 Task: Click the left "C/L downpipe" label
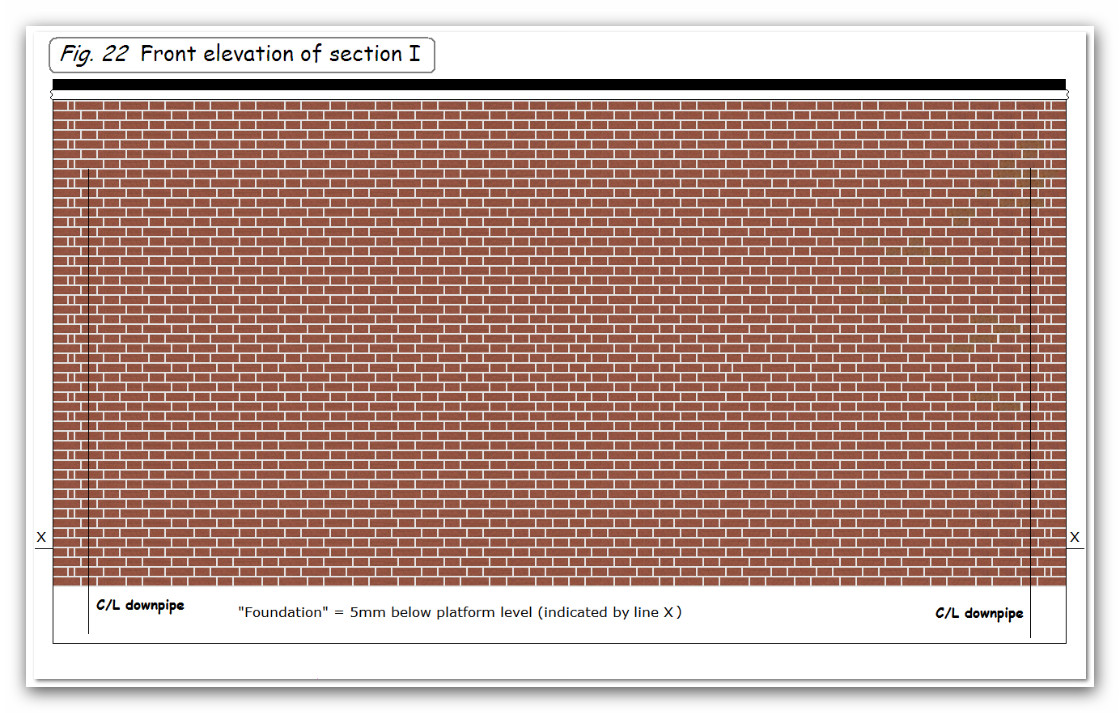[140, 605]
